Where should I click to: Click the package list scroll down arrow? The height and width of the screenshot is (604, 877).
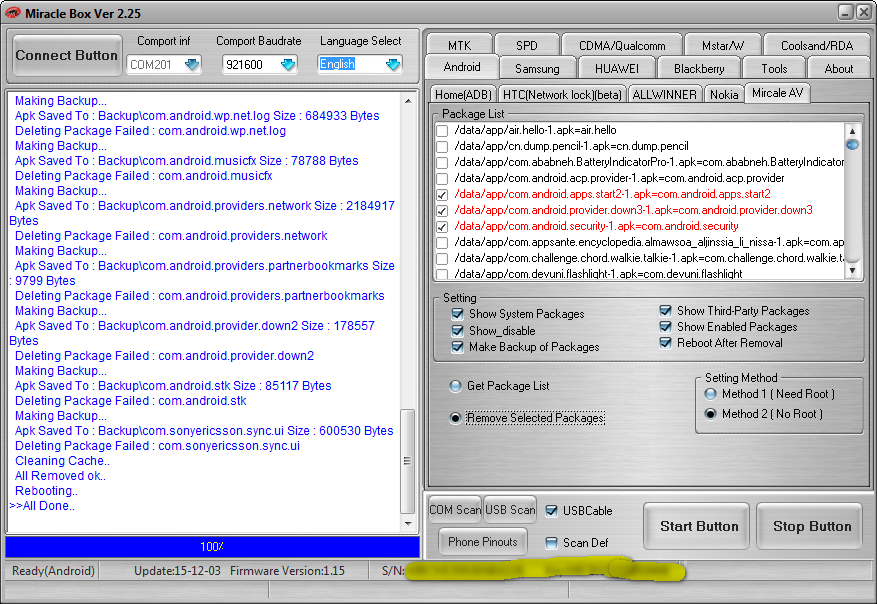(852, 271)
